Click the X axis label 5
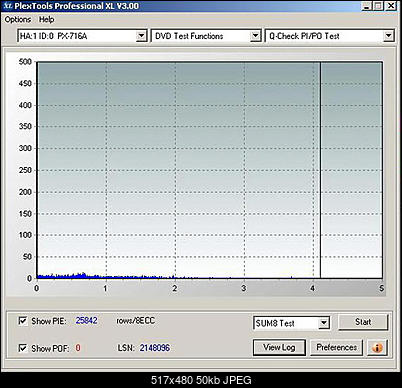Image resolution: width=402 pixels, height=388 pixels. (x=381, y=288)
